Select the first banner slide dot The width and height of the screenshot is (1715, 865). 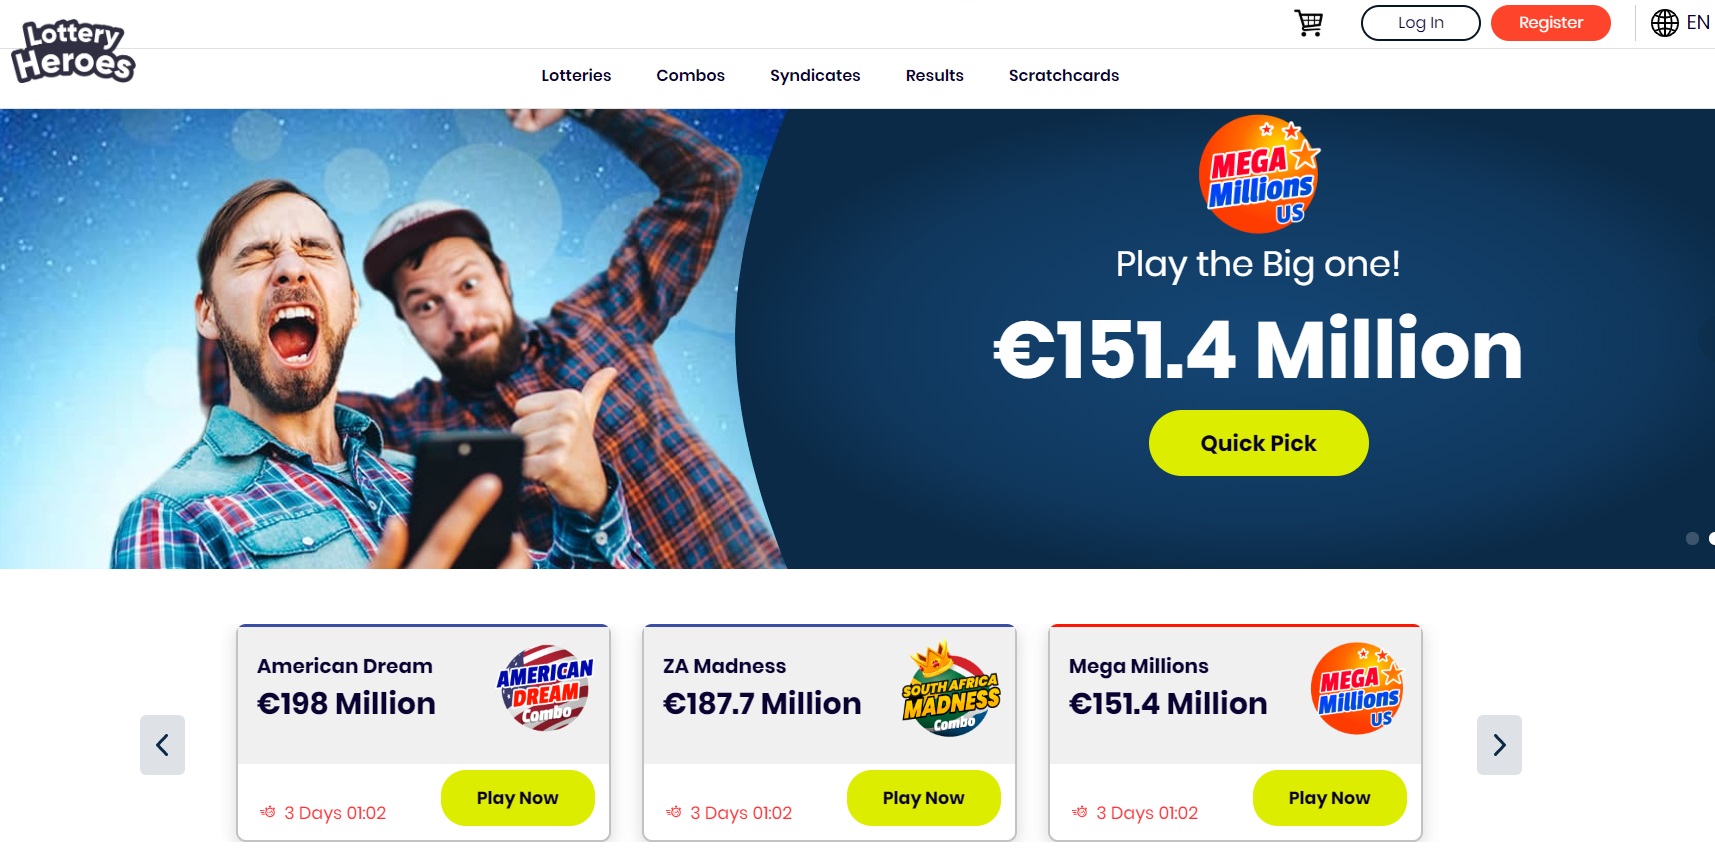(x=1692, y=538)
